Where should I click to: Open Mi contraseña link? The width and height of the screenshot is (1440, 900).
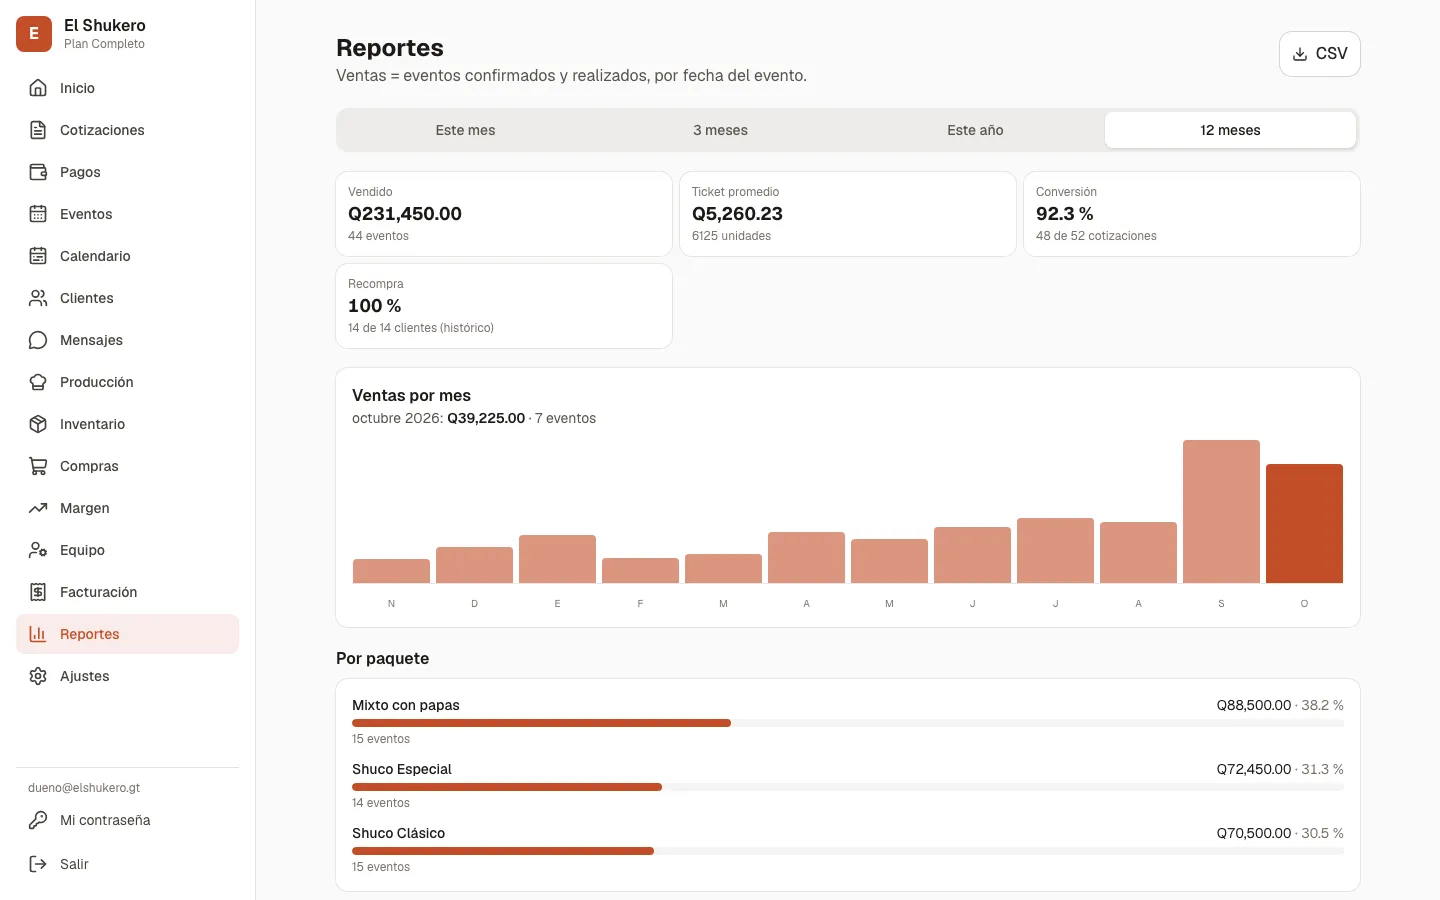coord(127,820)
